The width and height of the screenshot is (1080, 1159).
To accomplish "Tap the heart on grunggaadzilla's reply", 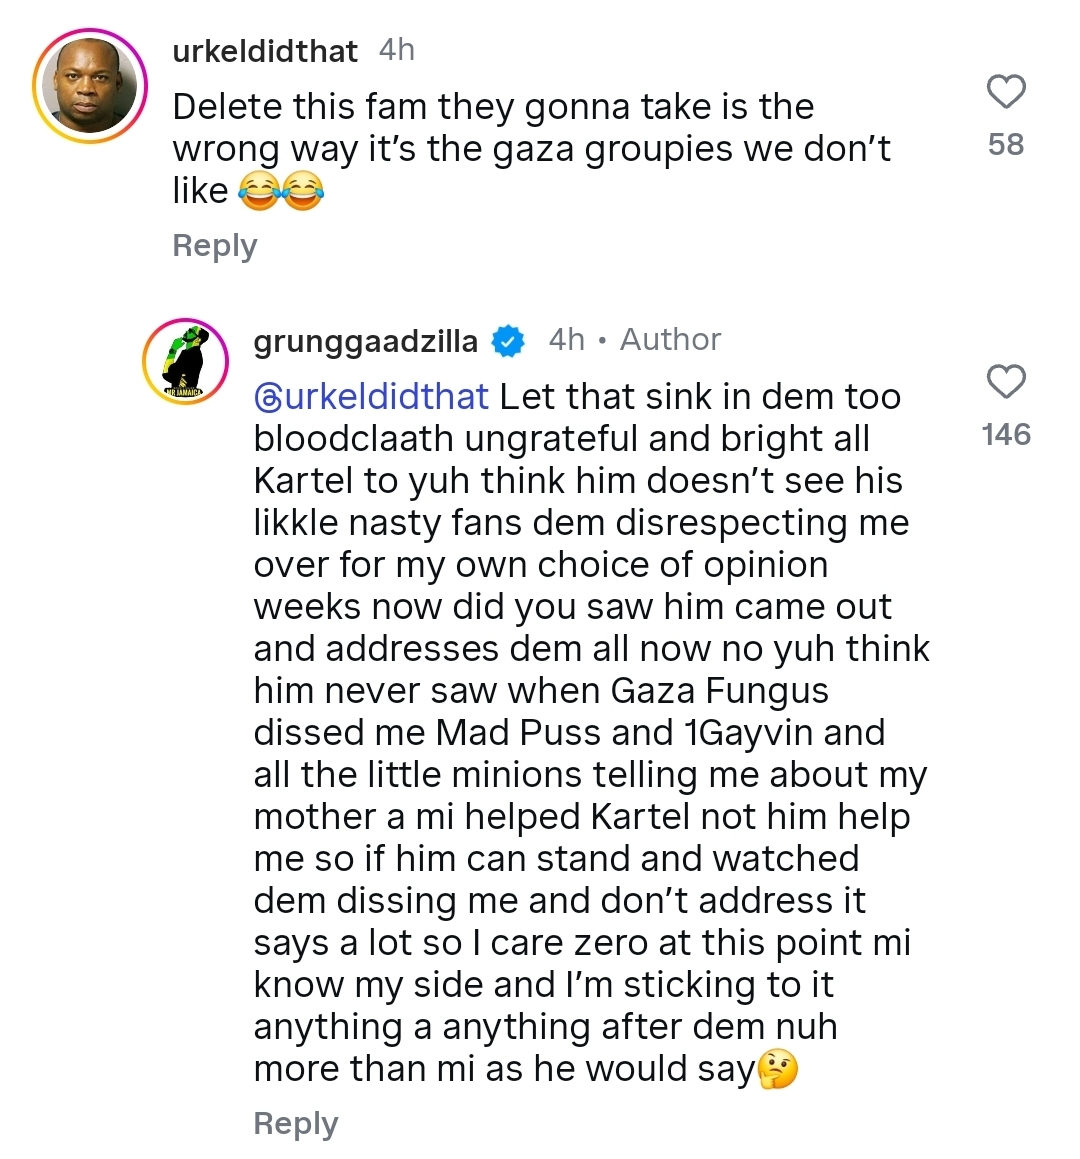I will (x=1006, y=382).
